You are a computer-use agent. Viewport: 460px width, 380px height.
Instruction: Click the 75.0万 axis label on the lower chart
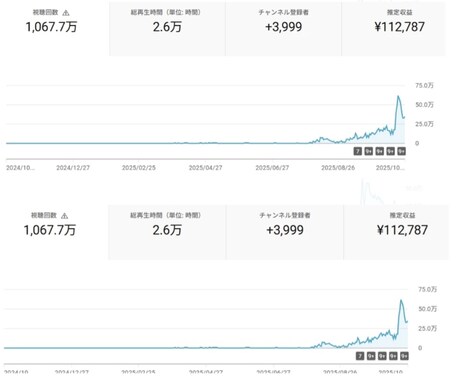(x=427, y=289)
